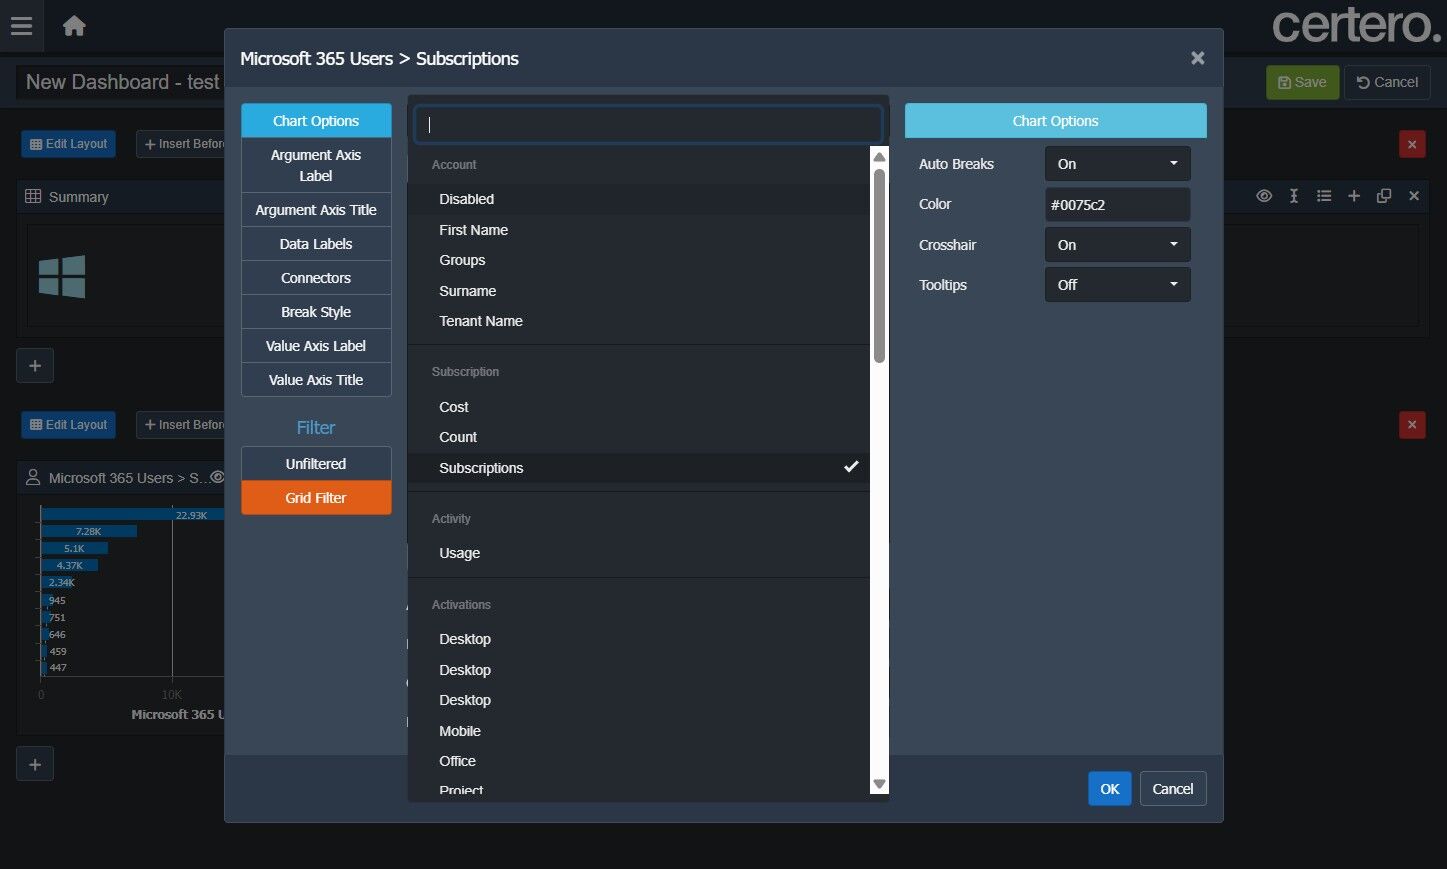The height and width of the screenshot is (869, 1447).
Task: Save the dashboard
Action: point(1302,82)
